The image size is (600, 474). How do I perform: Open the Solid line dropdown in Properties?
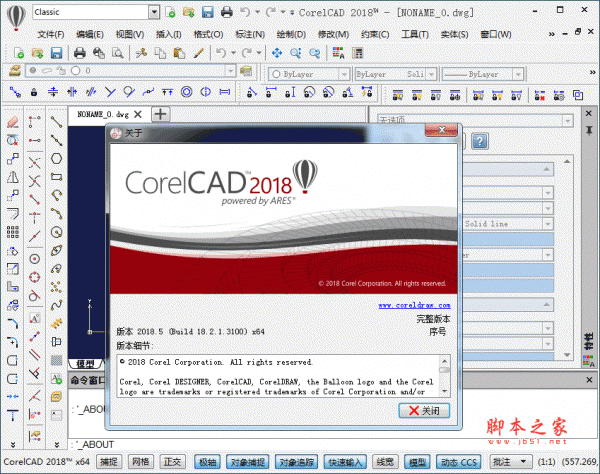pyautogui.click(x=548, y=224)
